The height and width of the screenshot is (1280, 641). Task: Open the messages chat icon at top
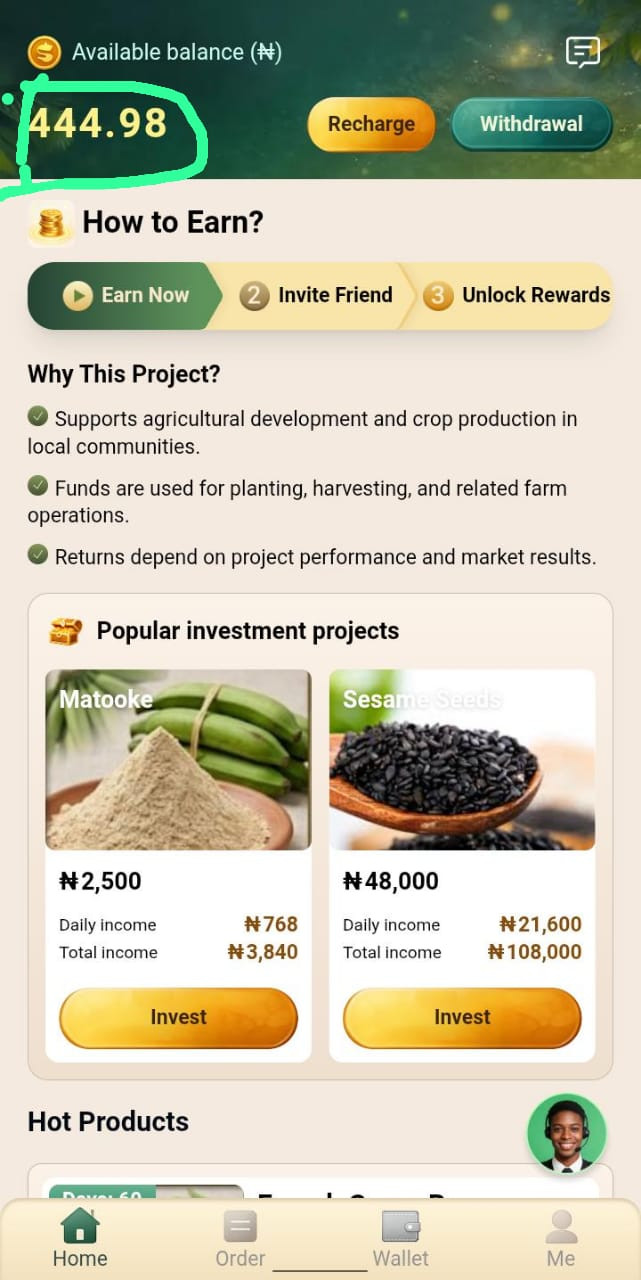[583, 52]
